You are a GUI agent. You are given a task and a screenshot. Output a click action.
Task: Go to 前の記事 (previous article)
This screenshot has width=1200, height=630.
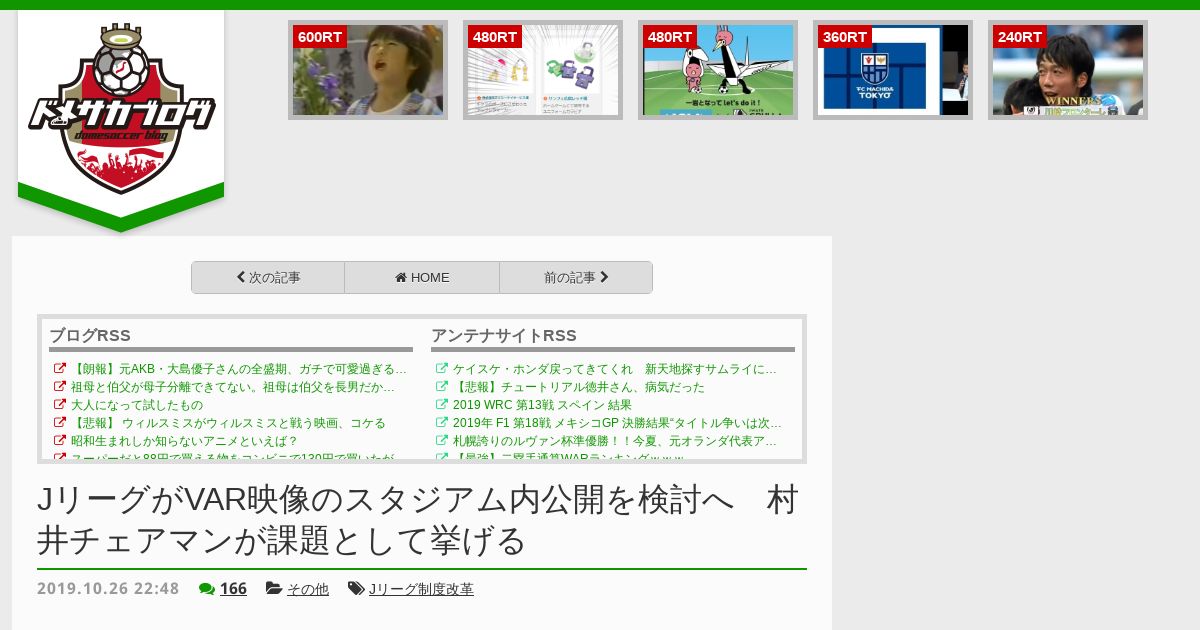576,278
